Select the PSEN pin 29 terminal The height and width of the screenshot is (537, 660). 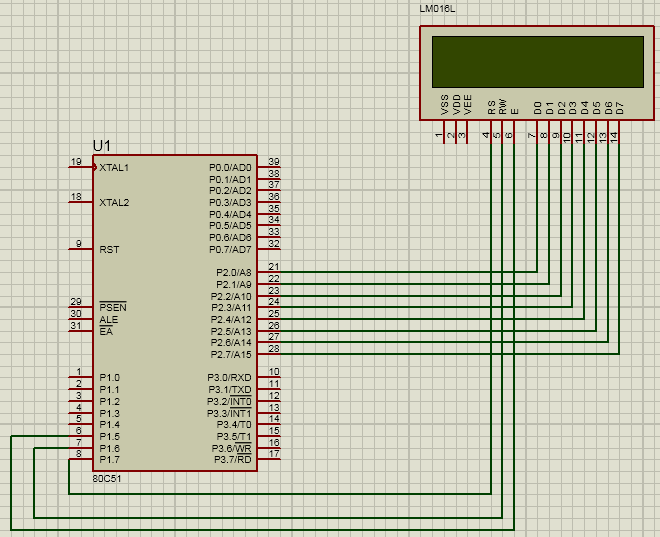coord(80,307)
